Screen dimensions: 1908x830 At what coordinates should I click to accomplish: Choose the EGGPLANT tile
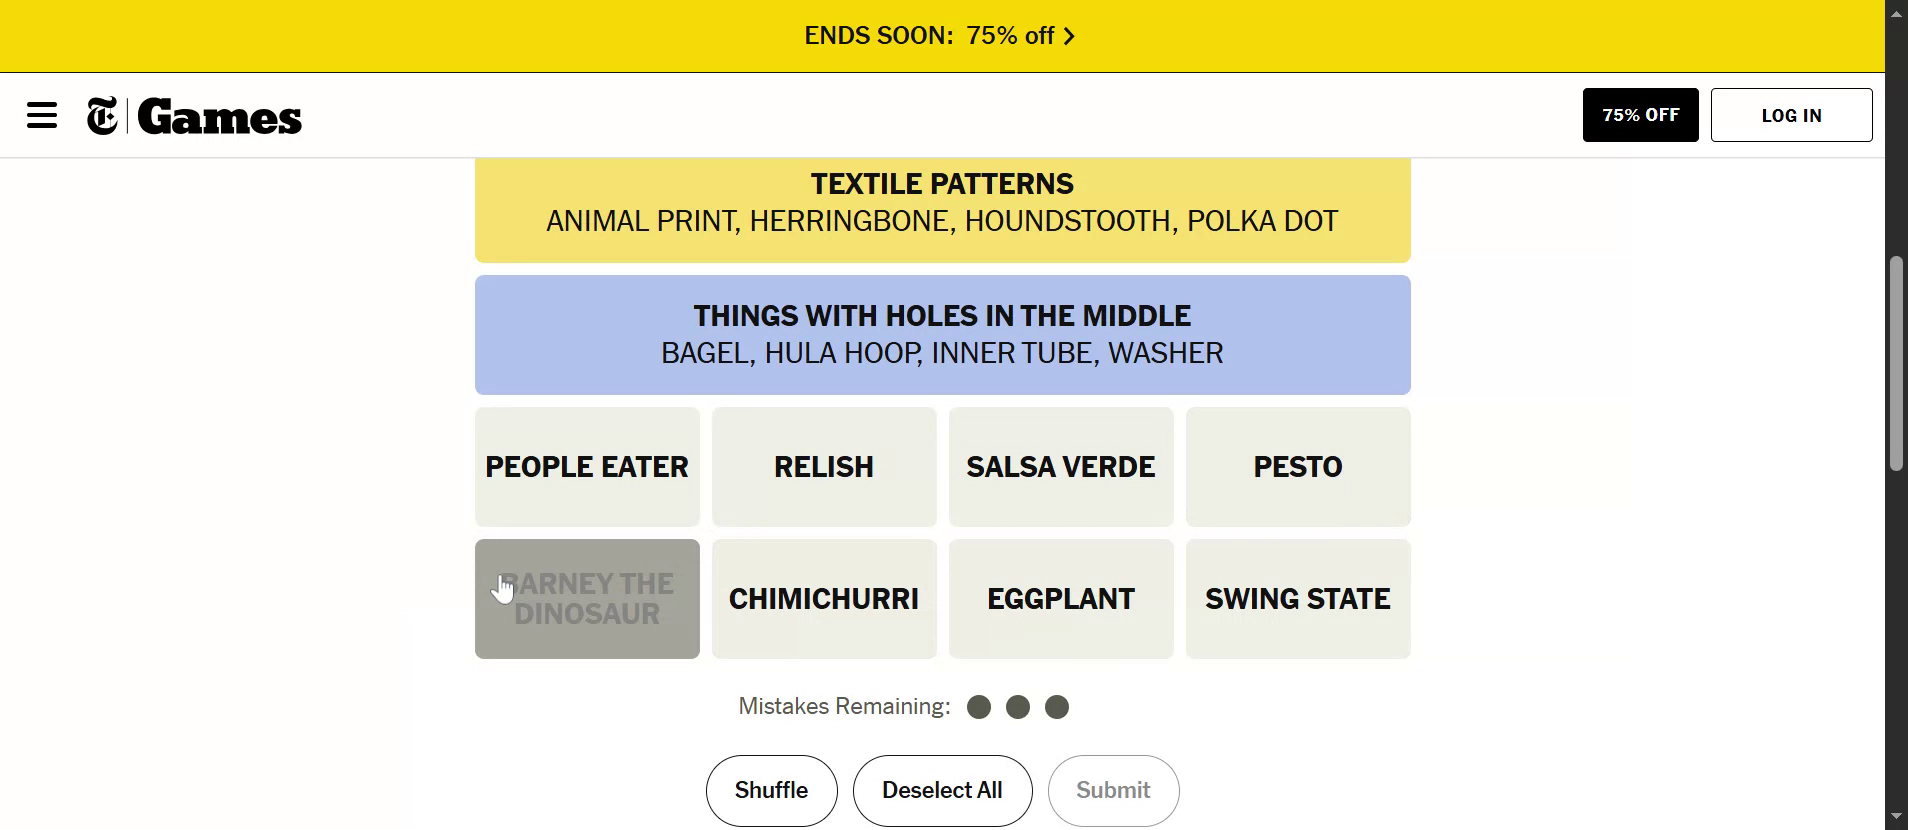(1061, 599)
